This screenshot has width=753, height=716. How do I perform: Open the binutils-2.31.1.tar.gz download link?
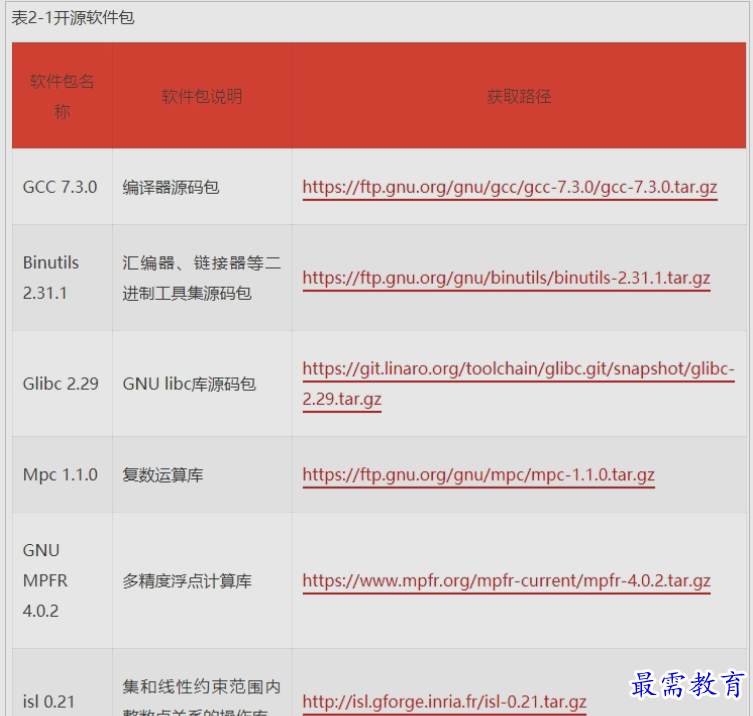click(506, 278)
